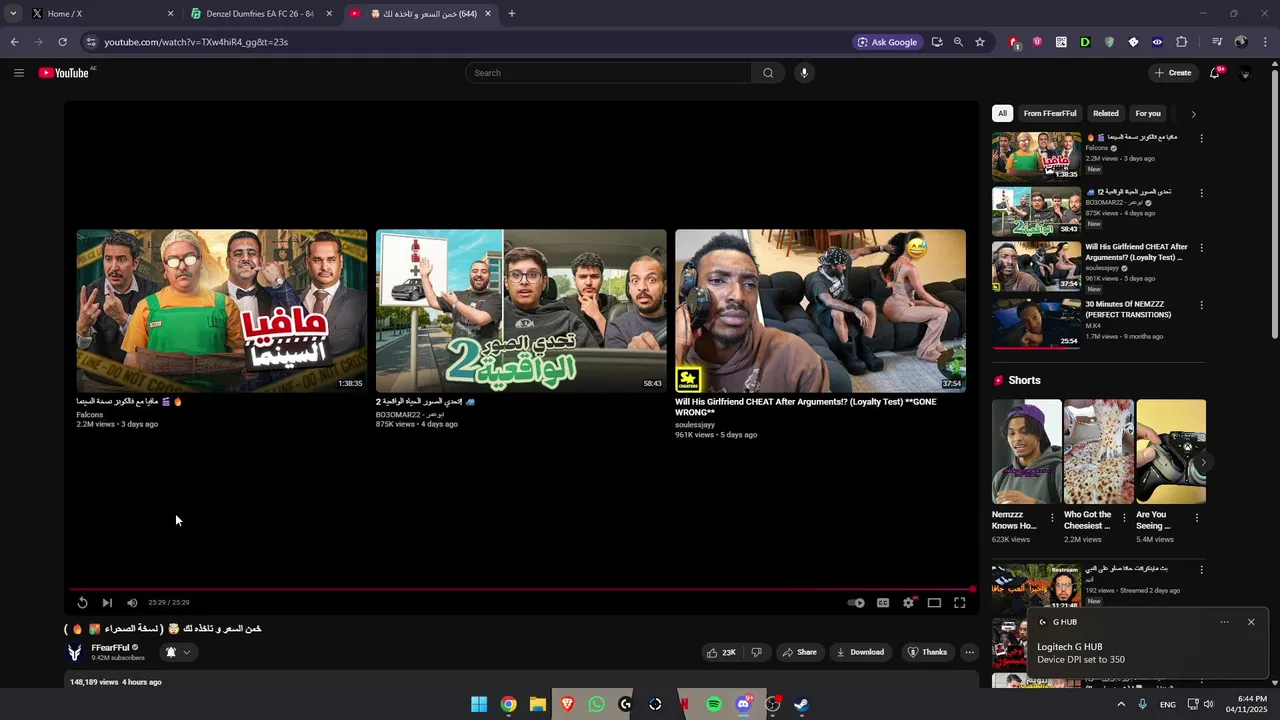Reload the page
This screenshot has width=1280, height=720.
click(62, 42)
